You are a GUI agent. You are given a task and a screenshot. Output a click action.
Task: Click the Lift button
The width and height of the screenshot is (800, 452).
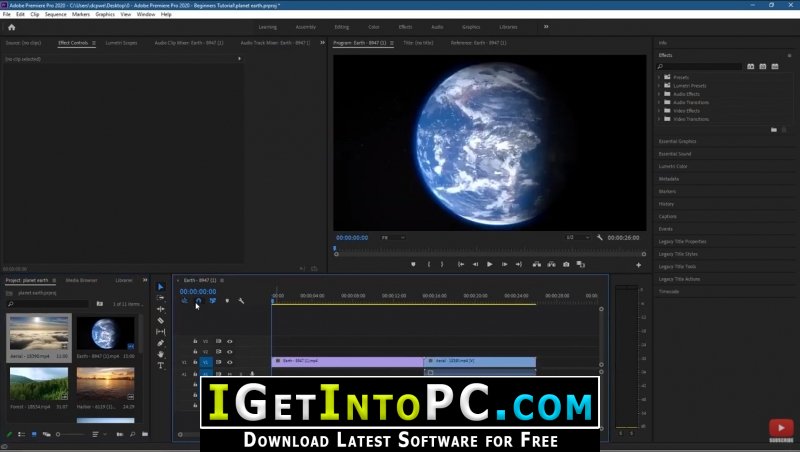click(537, 264)
